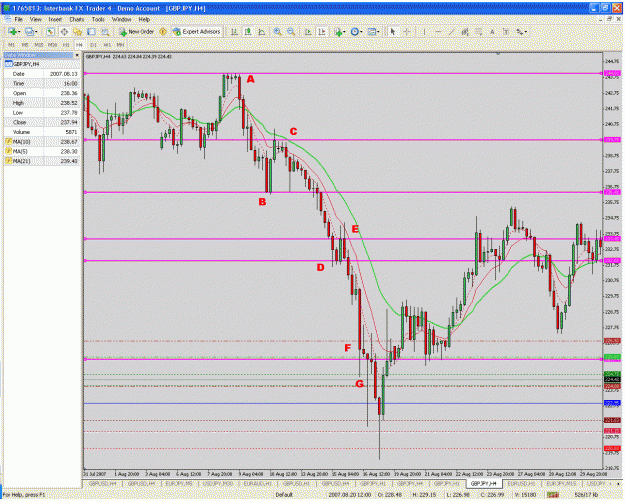Open a new chart from toolbar icon
This screenshot has height=501, width=625.
[x=12, y=32]
